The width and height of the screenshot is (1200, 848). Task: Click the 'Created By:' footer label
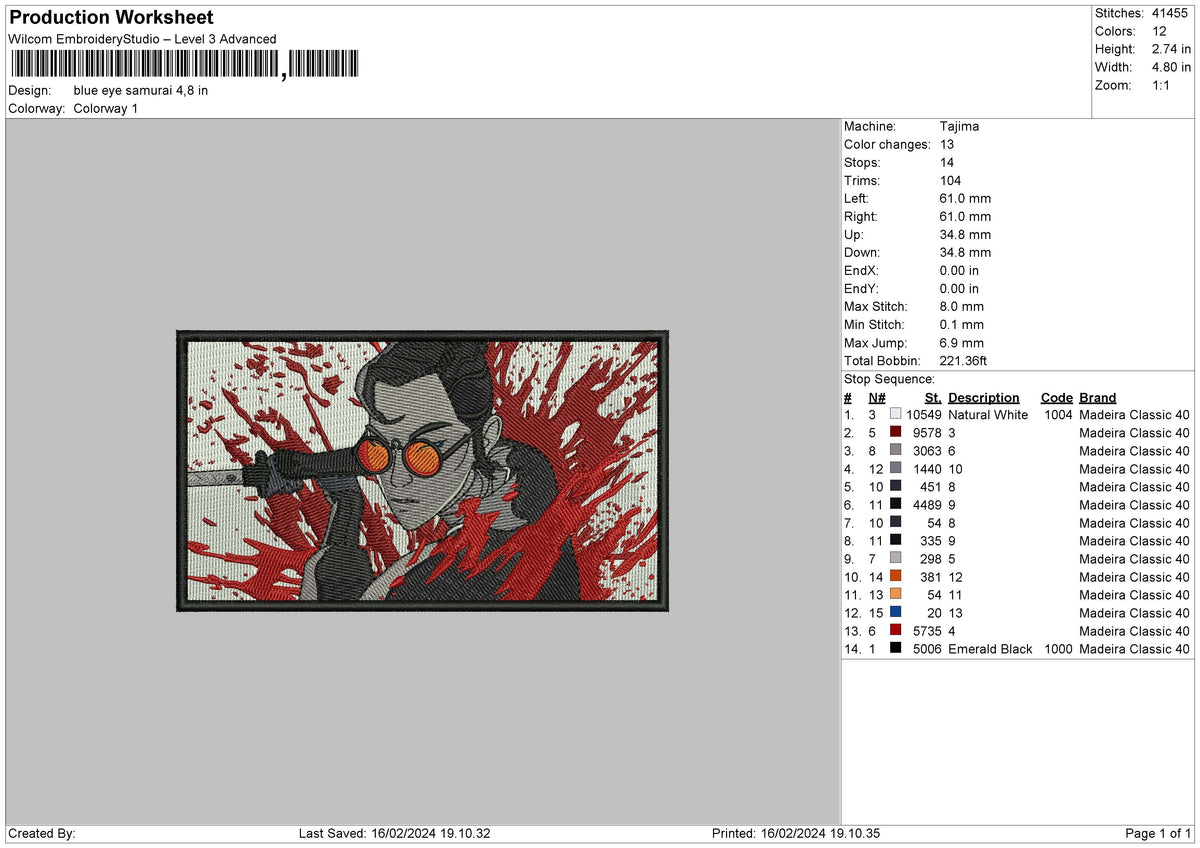(41, 833)
